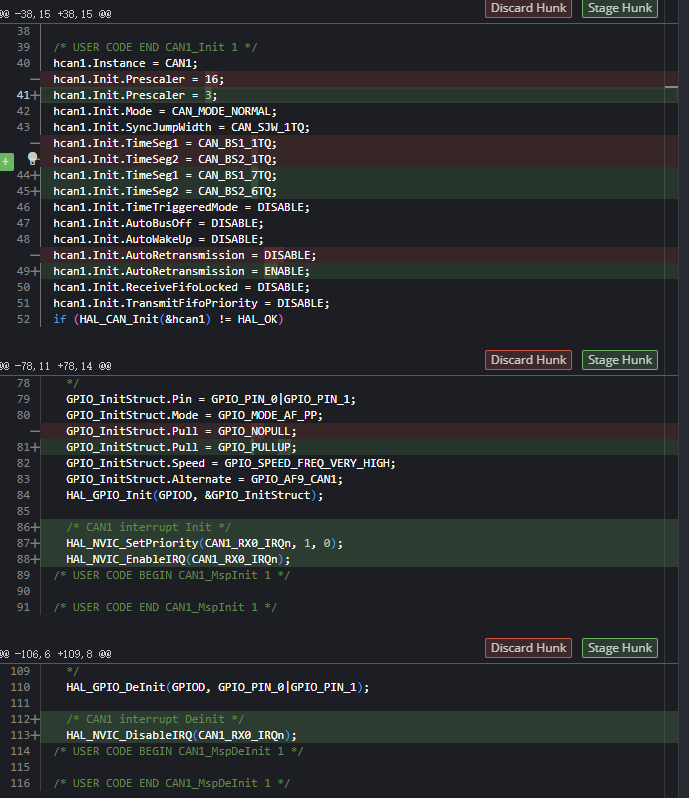Click the green plus stage-line icon

tap(7, 159)
